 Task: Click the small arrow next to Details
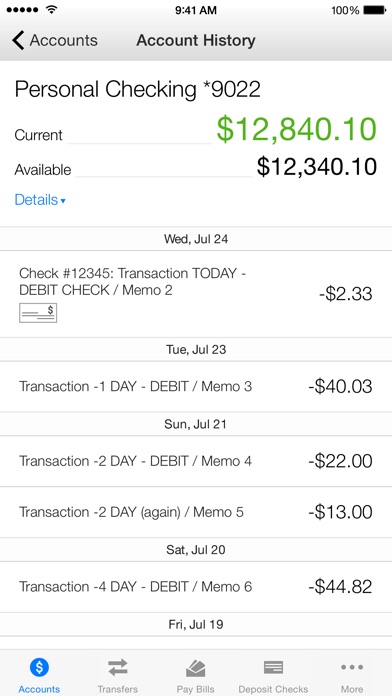pyautogui.click(x=63, y=201)
